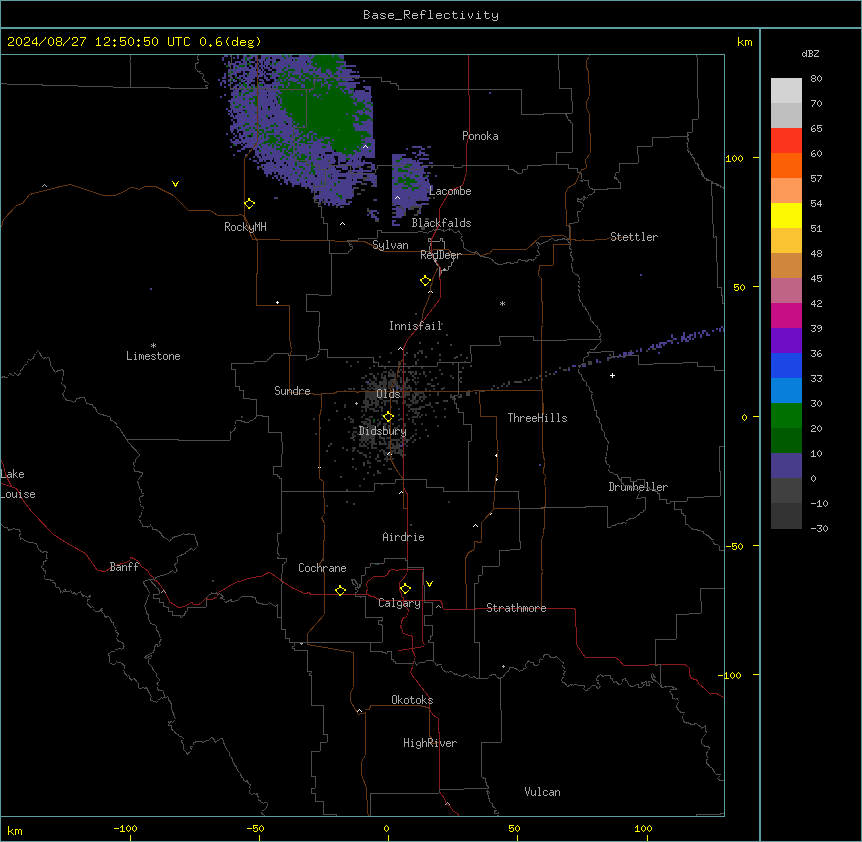Select the 54–51 dBZ bright yellow swatch
862x842 pixels.
(x=786, y=215)
